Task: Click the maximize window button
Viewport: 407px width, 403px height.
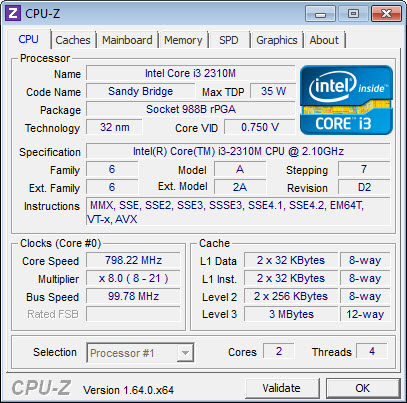Action: (x=353, y=14)
